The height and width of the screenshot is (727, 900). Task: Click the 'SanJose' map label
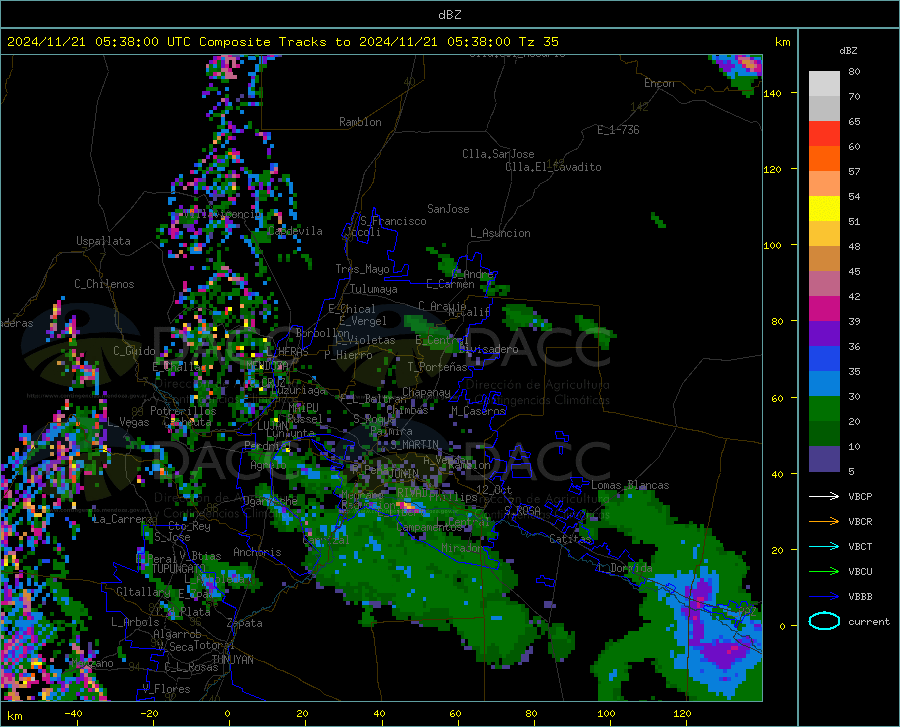click(x=448, y=209)
